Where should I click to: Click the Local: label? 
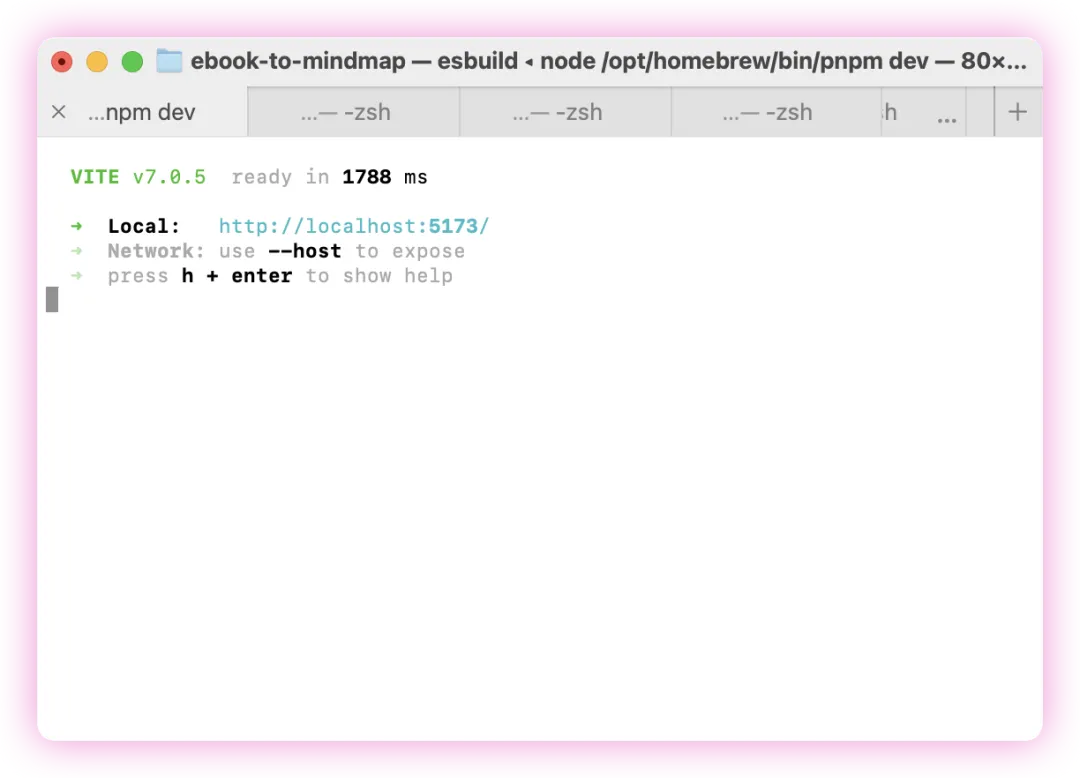(144, 226)
